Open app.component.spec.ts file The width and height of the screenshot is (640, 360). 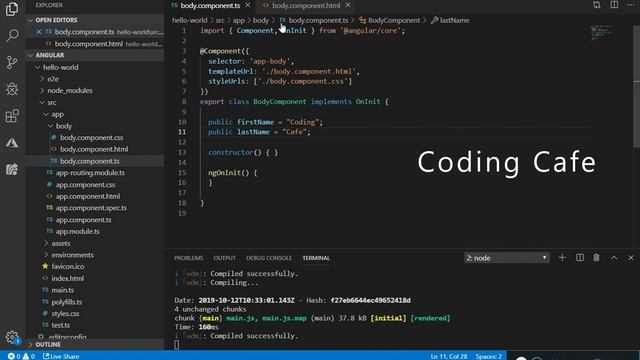[x=91, y=208]
